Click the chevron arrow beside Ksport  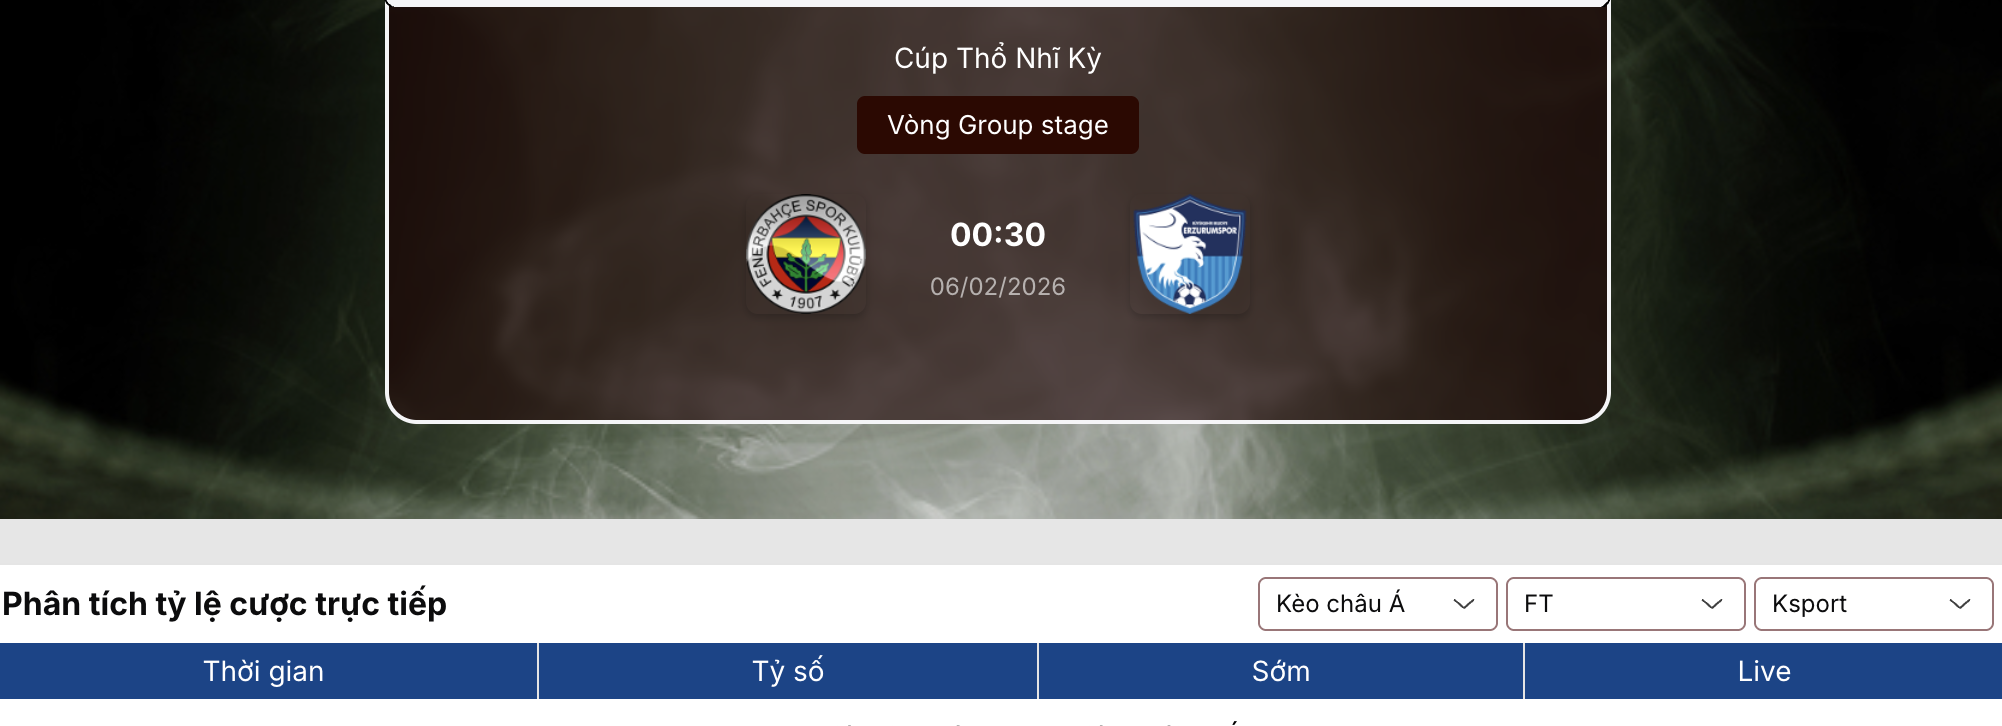pyautogui.click(x=1959, y=604)
